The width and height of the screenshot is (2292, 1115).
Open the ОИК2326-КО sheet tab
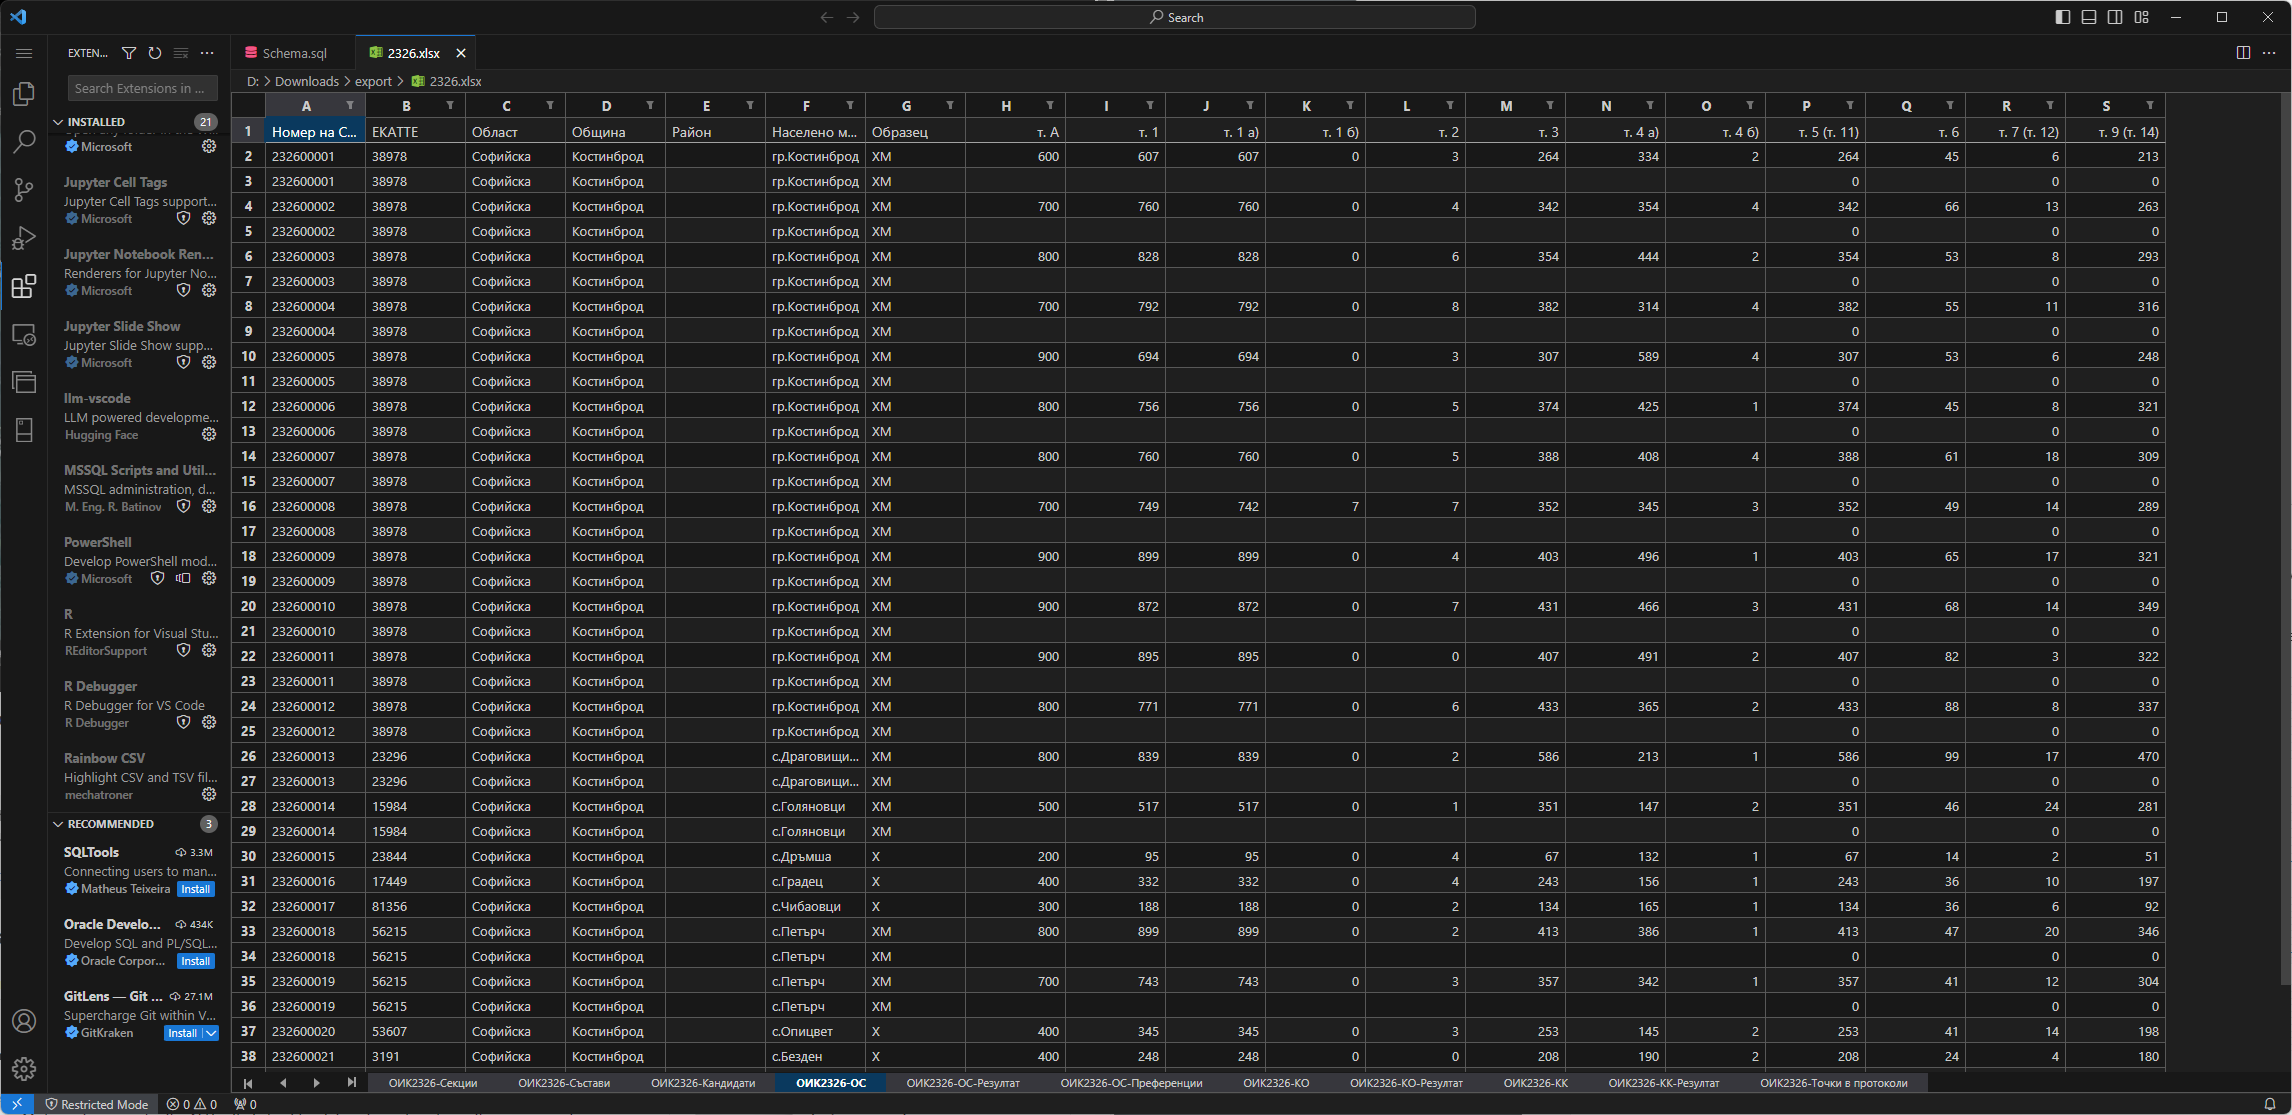(x=1276, y=1082)
